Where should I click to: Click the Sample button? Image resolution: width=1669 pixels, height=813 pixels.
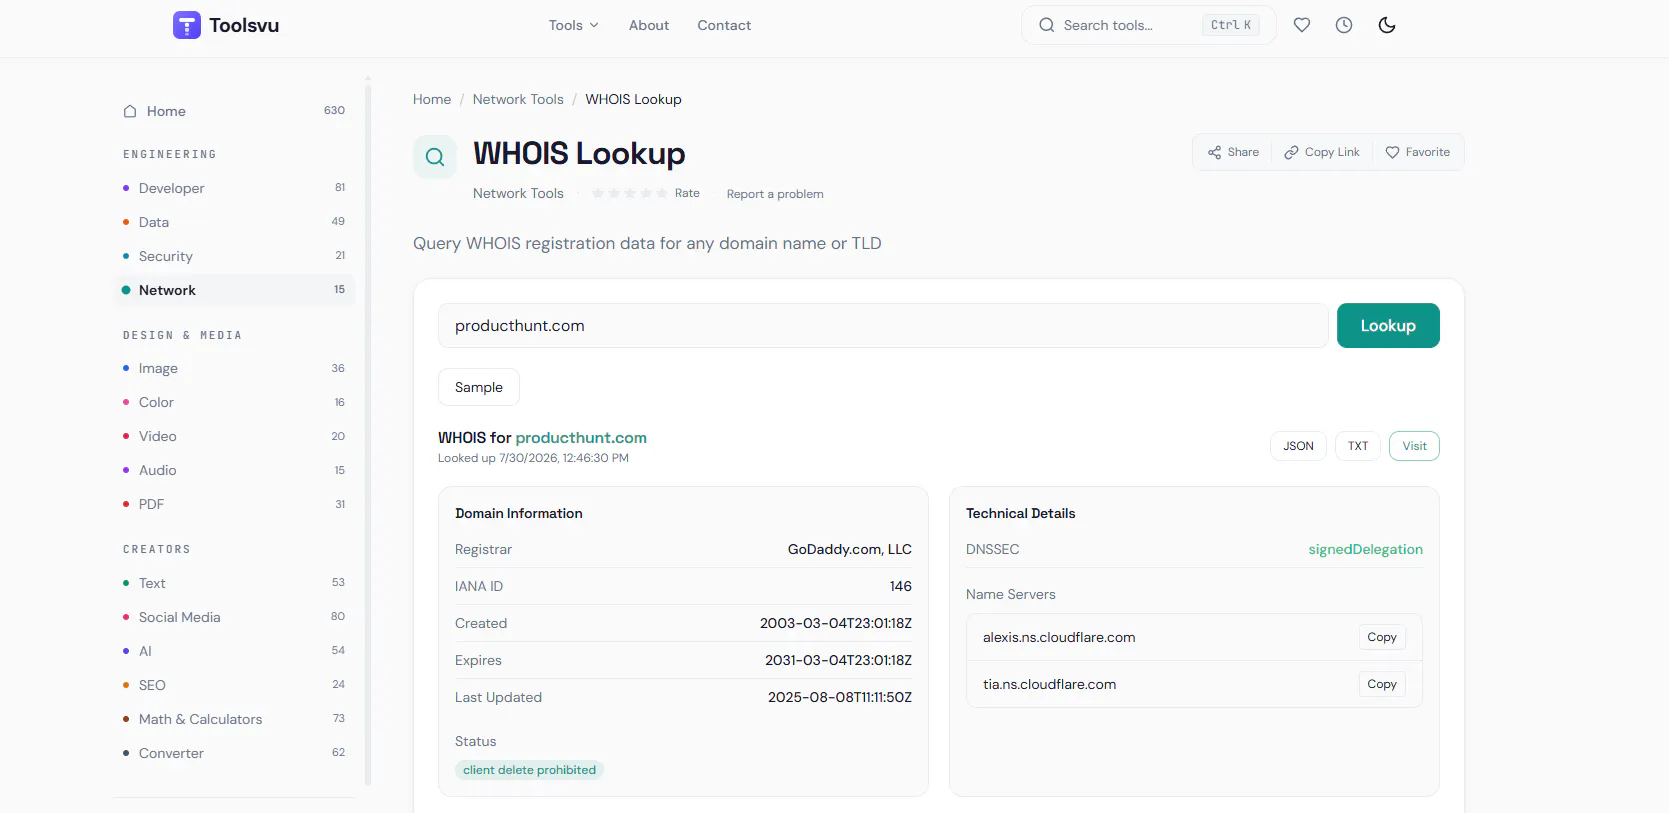point(479,387)
